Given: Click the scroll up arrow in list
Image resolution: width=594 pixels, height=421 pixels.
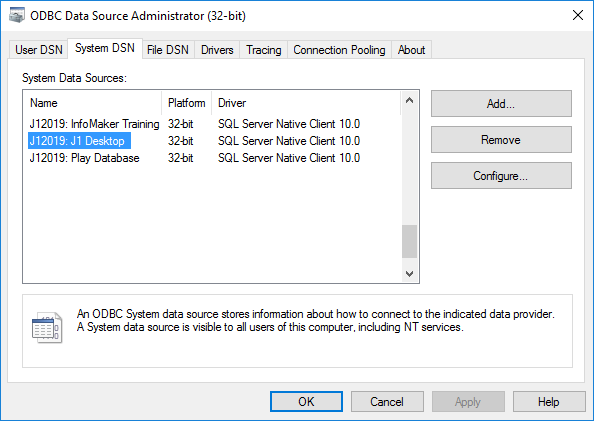Looking at the screenshot, I should tap(410, 100).
